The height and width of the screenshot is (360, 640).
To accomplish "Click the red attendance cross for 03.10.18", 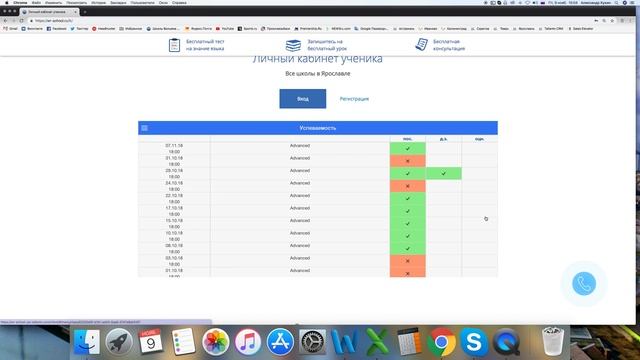I will coord(407,261).
